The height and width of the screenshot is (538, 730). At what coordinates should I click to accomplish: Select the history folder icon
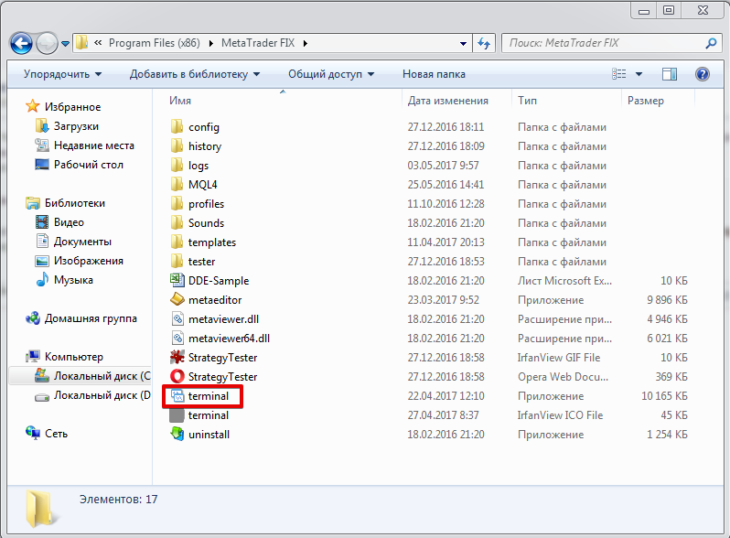click(176, 146)
